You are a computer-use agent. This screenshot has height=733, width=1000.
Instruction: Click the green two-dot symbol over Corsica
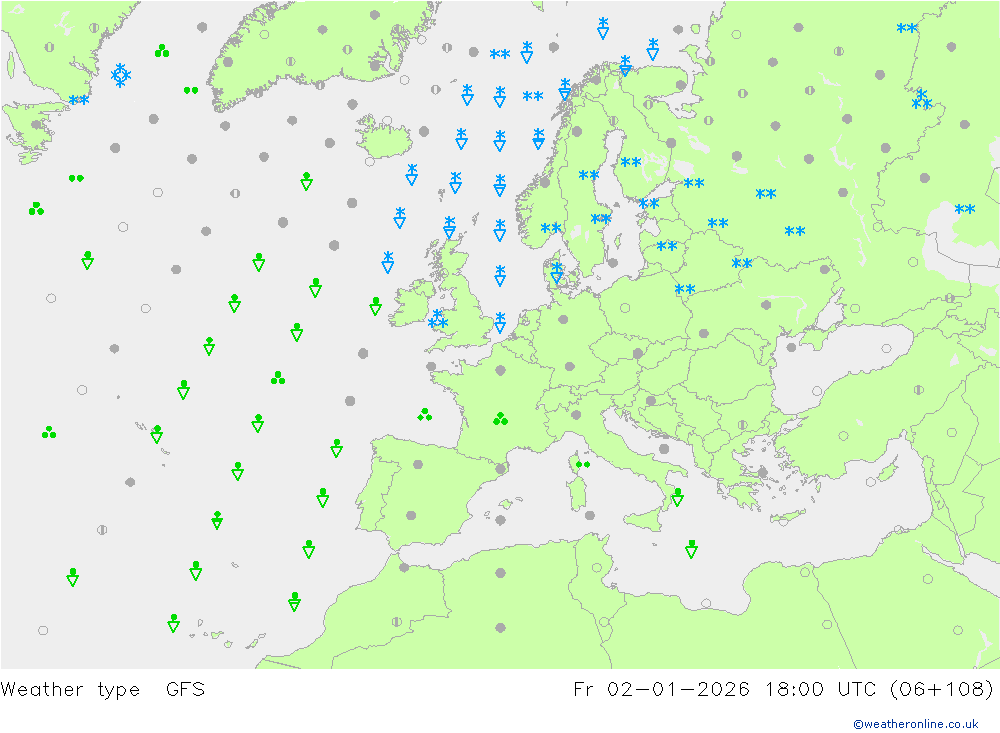pos(583,464)
